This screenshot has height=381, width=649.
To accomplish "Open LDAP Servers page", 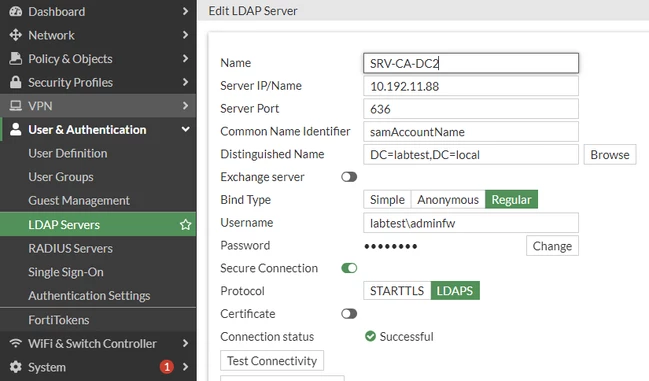I will pyautogui.click(x=98, y=225).
